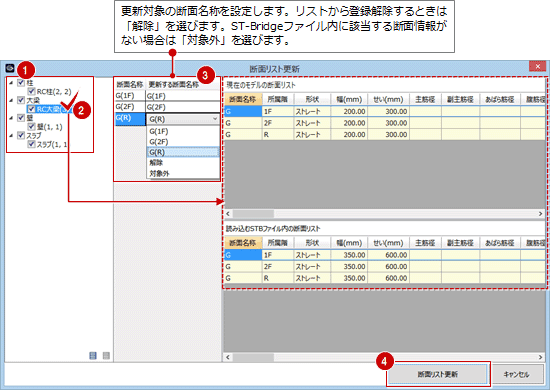This screenshot has width=550, height=390.
Task: Select the RC大梁 tree item label
Action: point(53,109)
